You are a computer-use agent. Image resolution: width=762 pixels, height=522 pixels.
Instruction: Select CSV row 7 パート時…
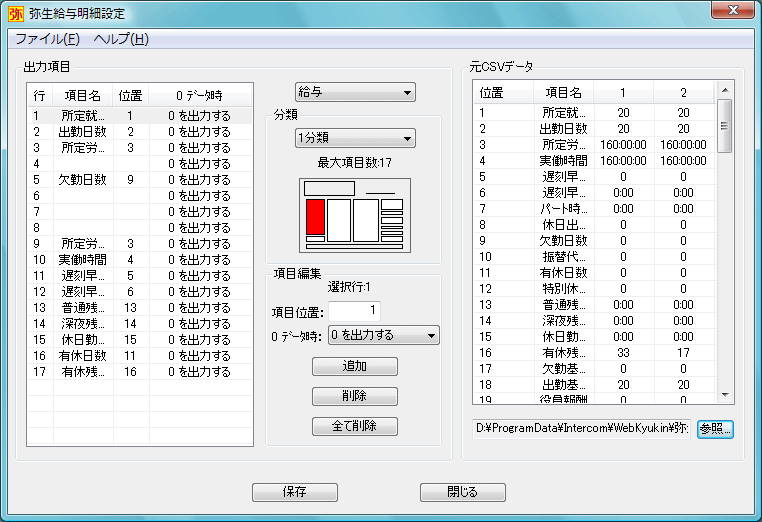pos(594,209)
